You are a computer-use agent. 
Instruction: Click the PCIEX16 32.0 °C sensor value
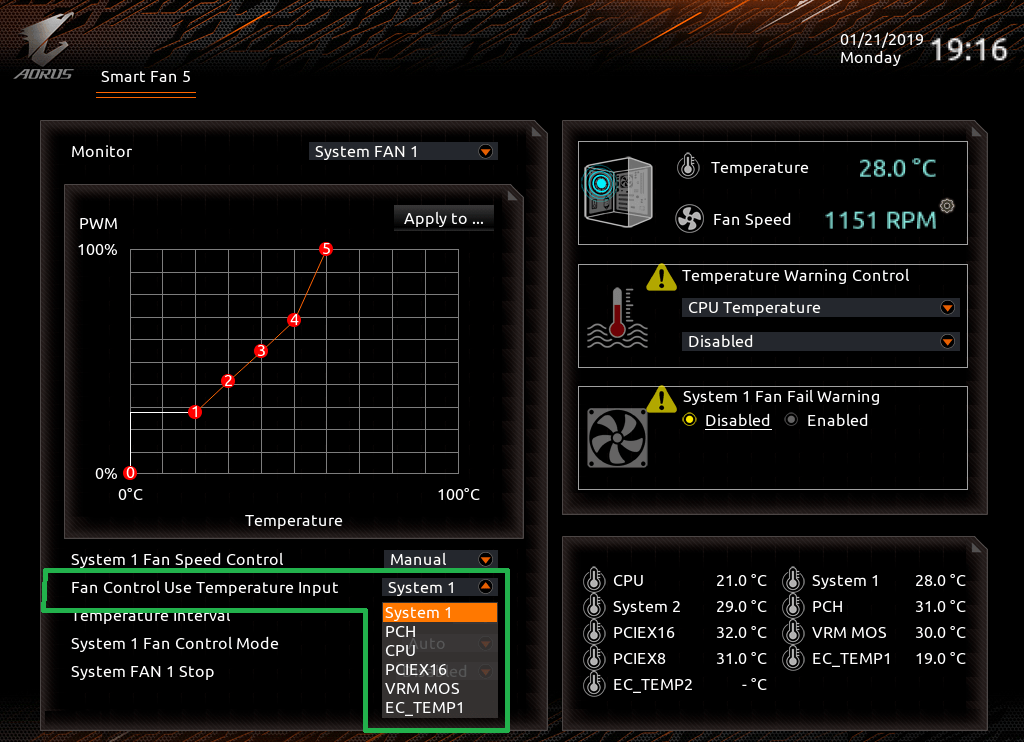741,632
